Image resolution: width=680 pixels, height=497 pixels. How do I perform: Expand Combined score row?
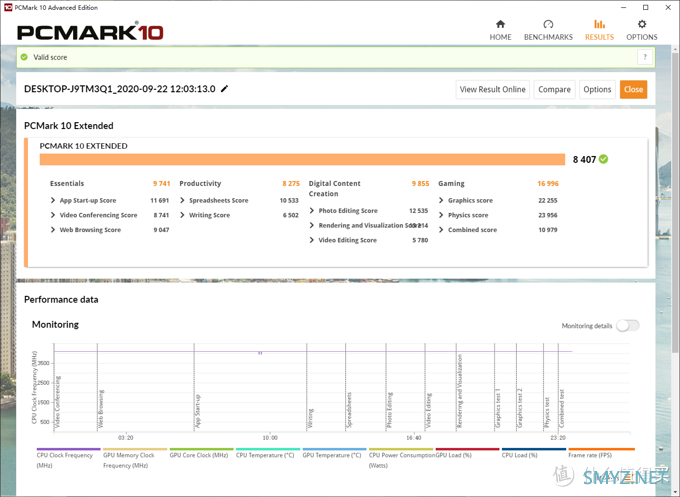(x=441, y=230)
